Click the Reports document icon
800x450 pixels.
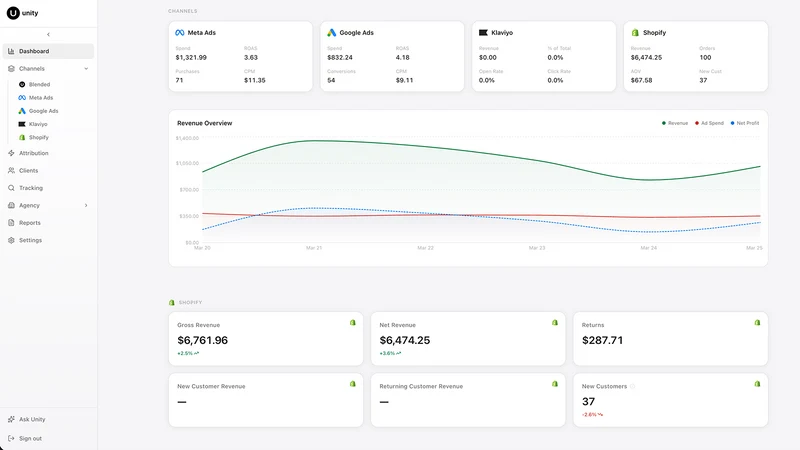pos(11,222)
